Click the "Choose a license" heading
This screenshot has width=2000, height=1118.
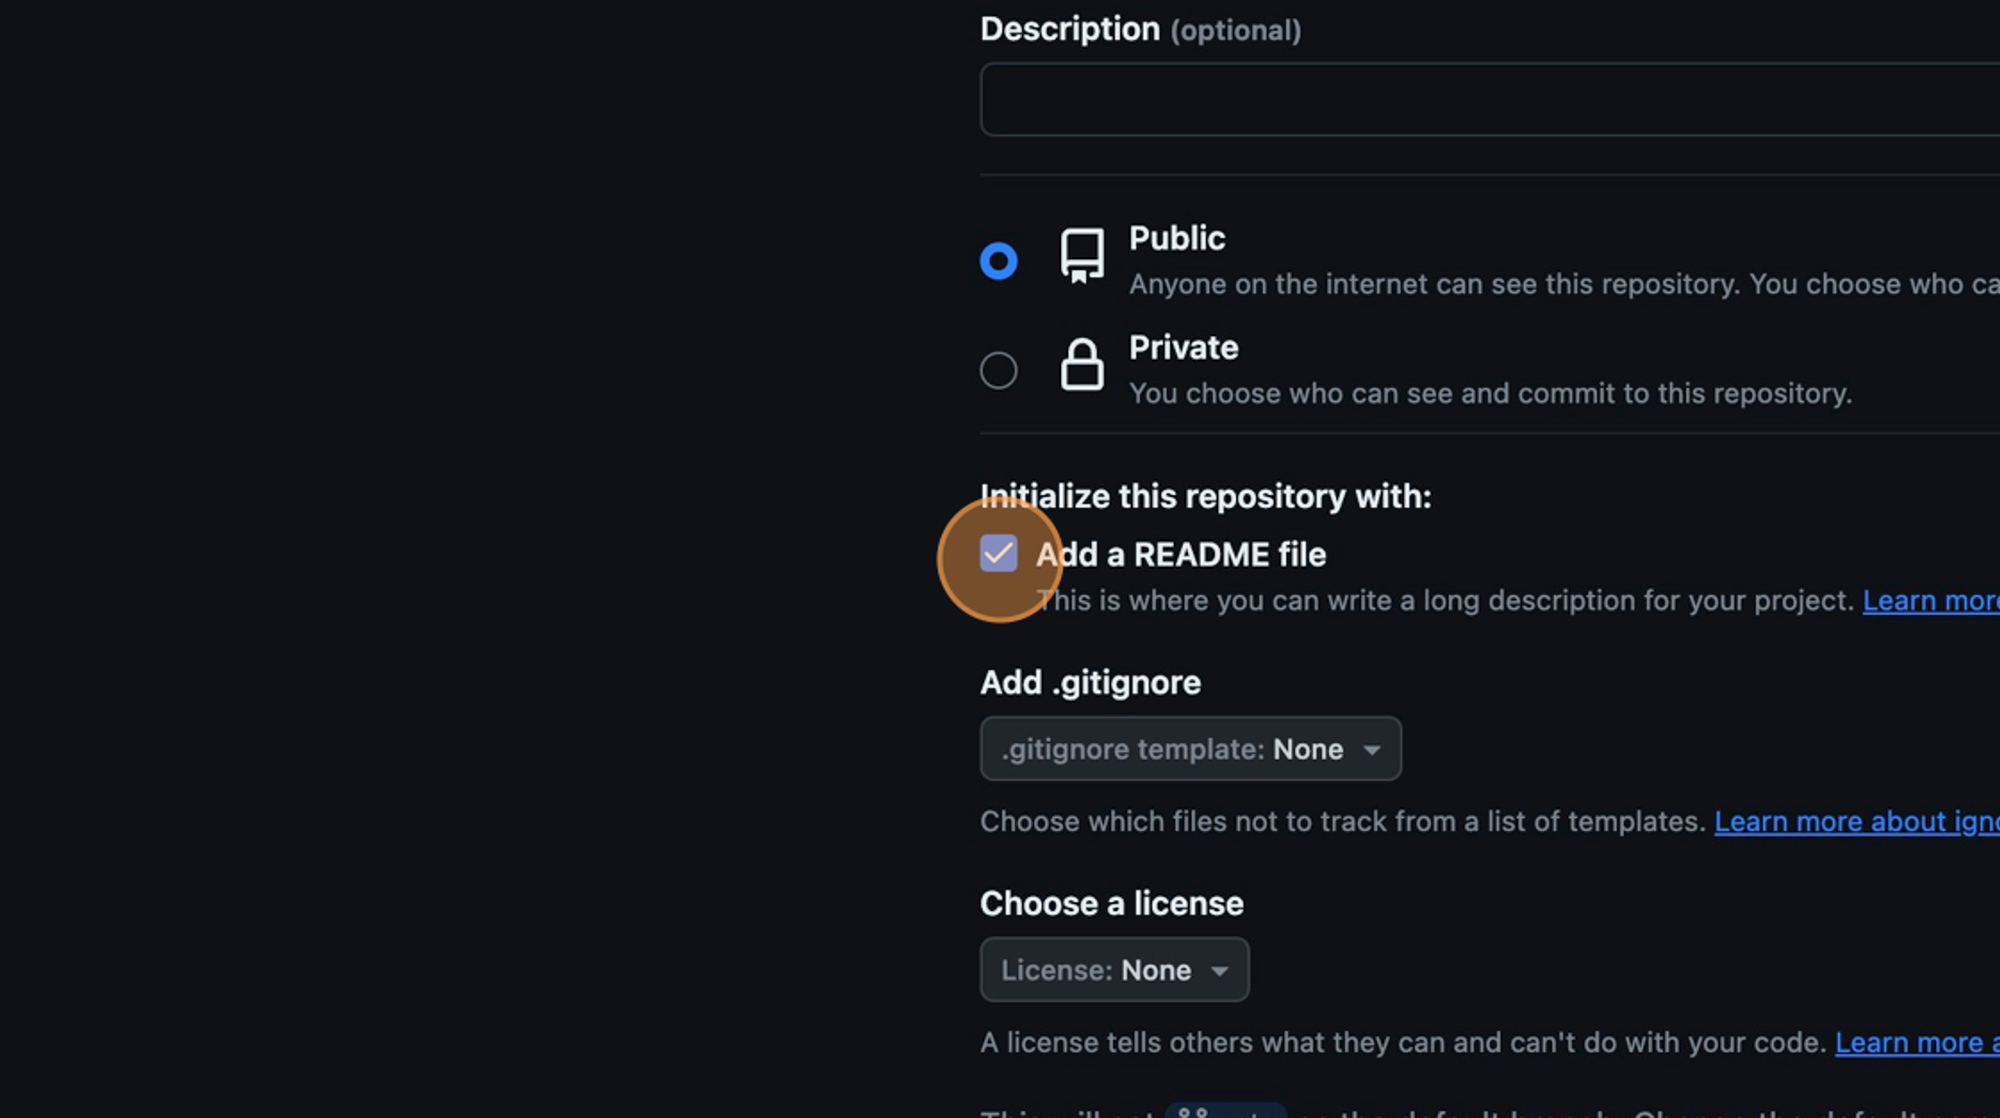(1111, 903)
